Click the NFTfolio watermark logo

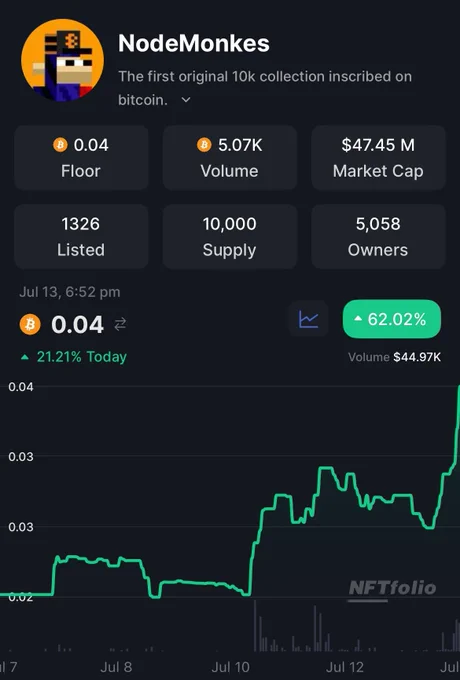(392, 589)
